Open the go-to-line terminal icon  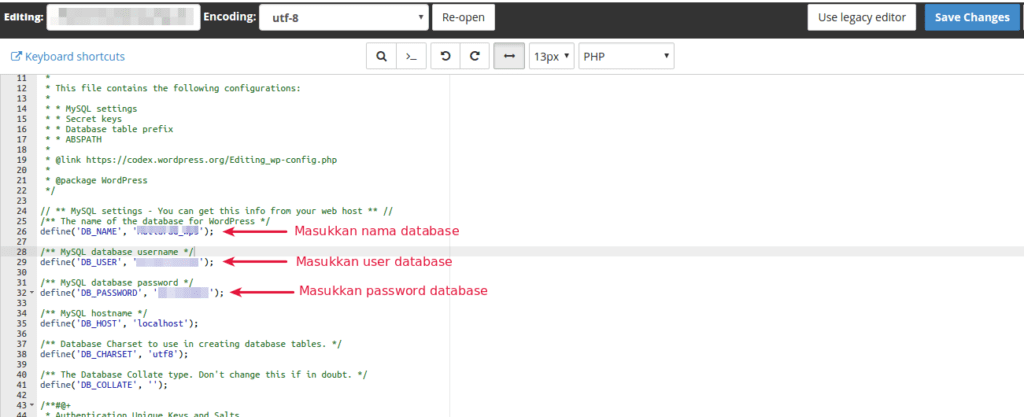coord(409,57)
